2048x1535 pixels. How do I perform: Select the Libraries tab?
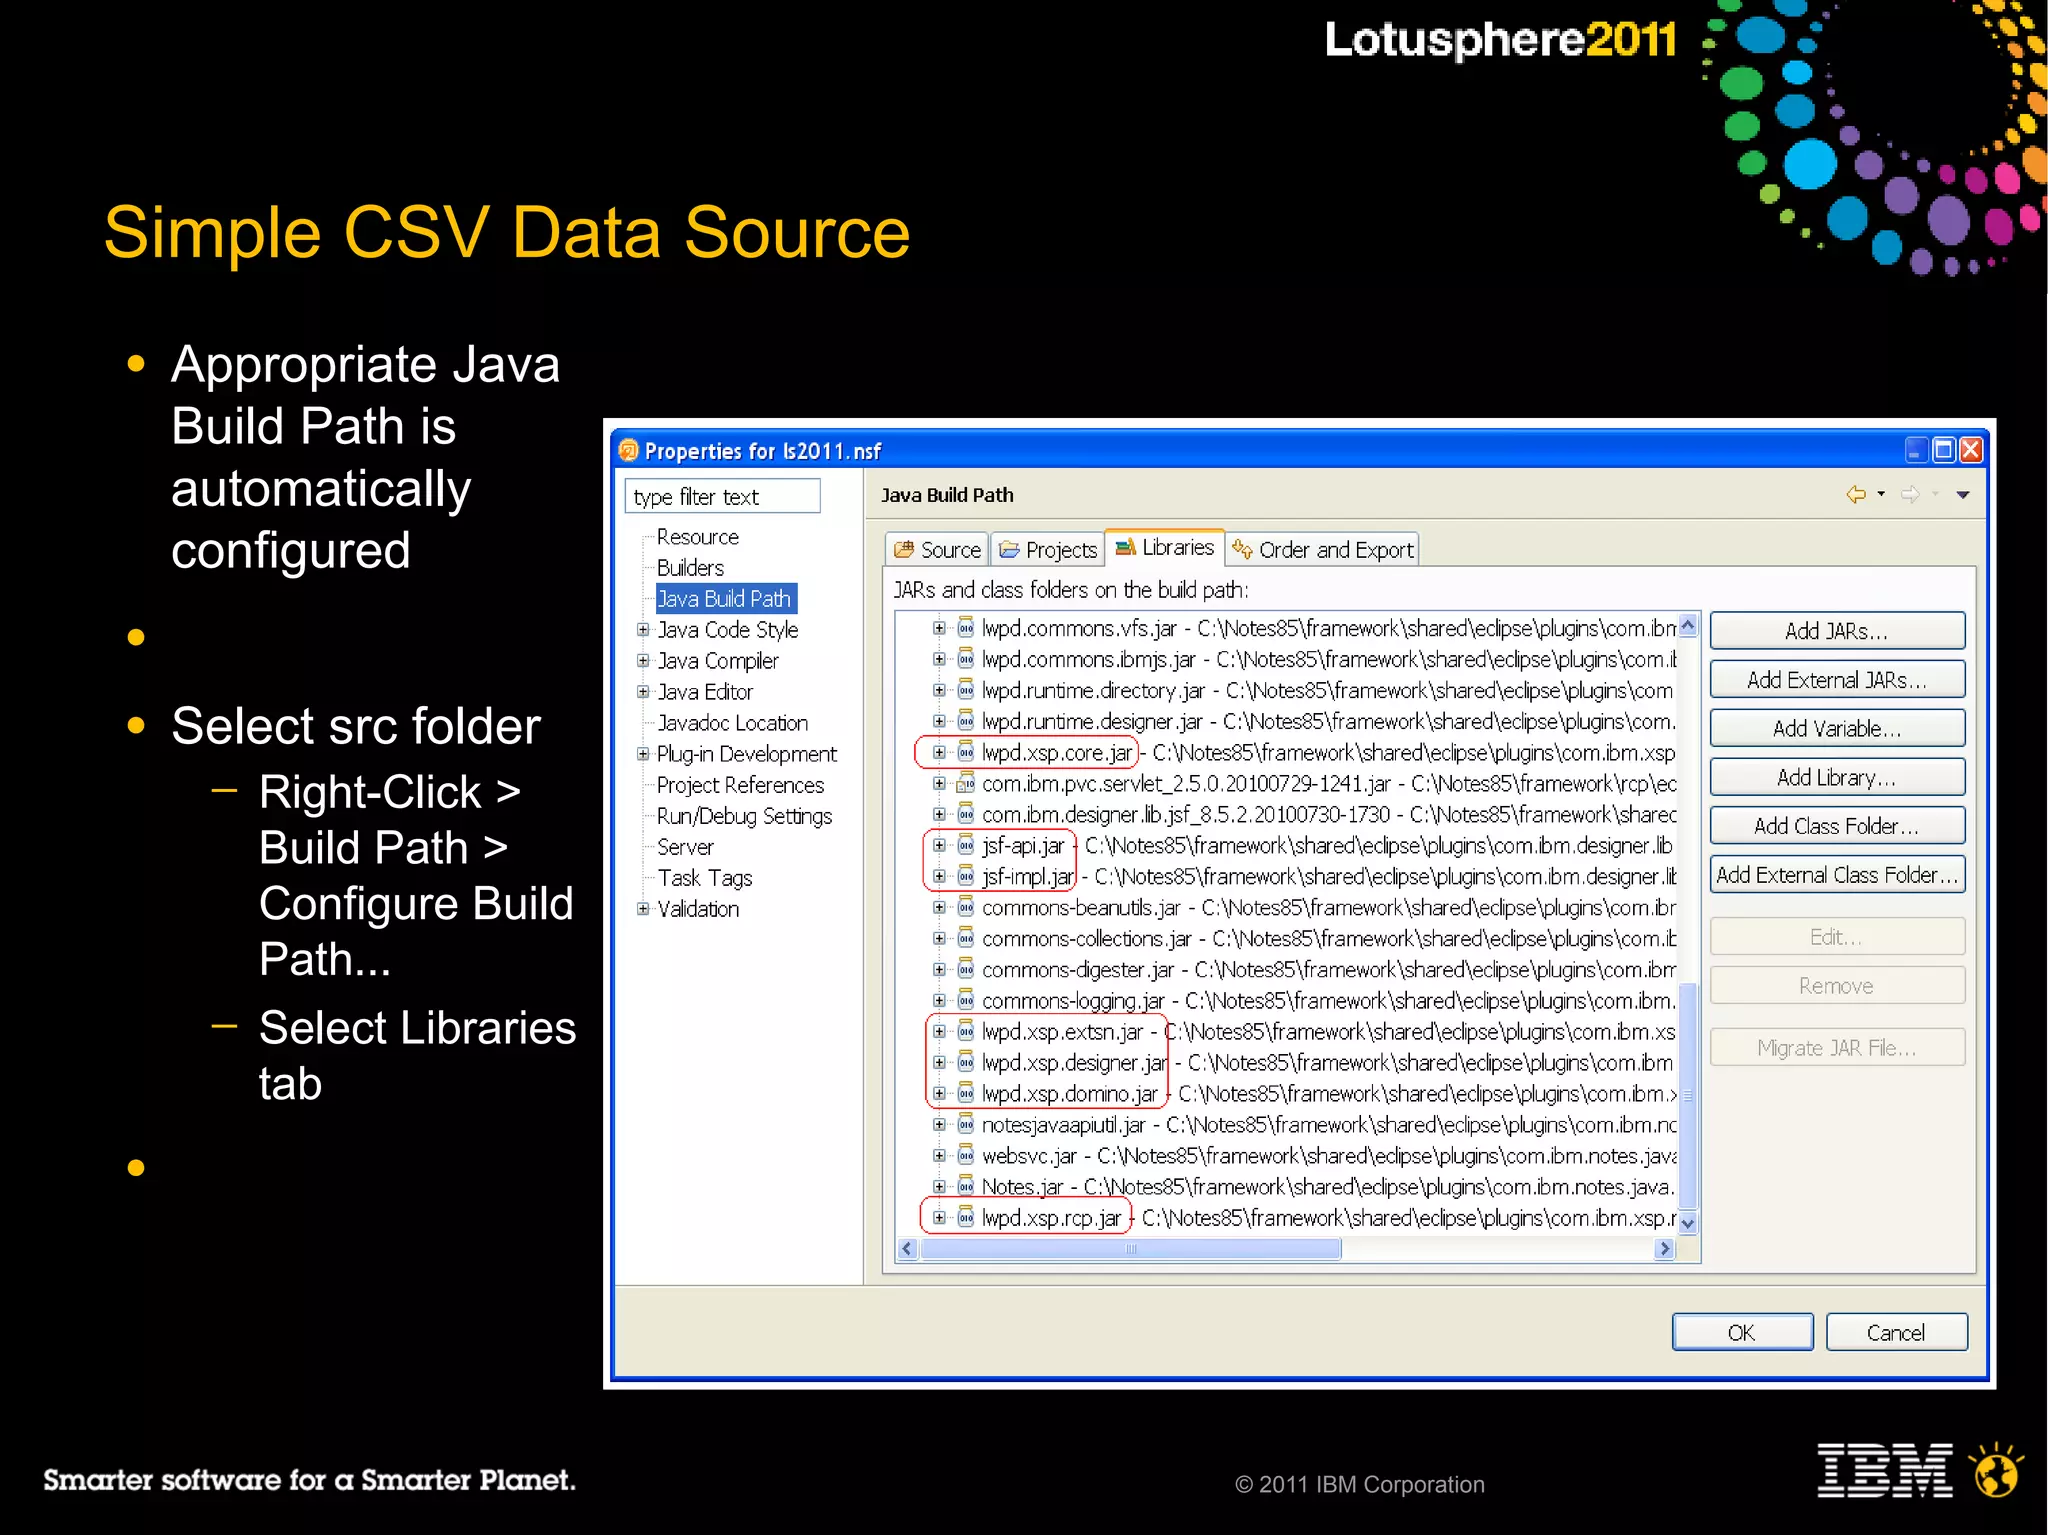(1165, 547)
